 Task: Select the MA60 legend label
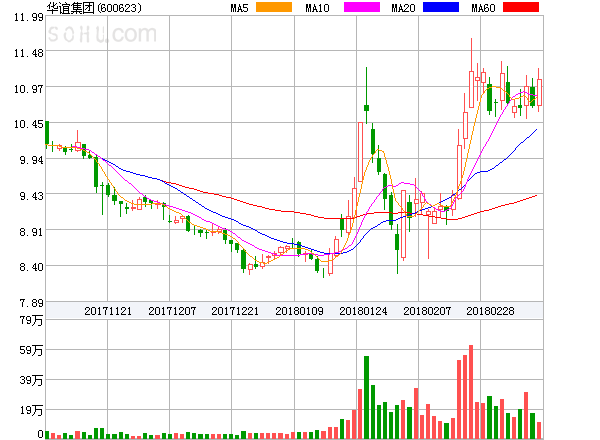pos(483,8)
